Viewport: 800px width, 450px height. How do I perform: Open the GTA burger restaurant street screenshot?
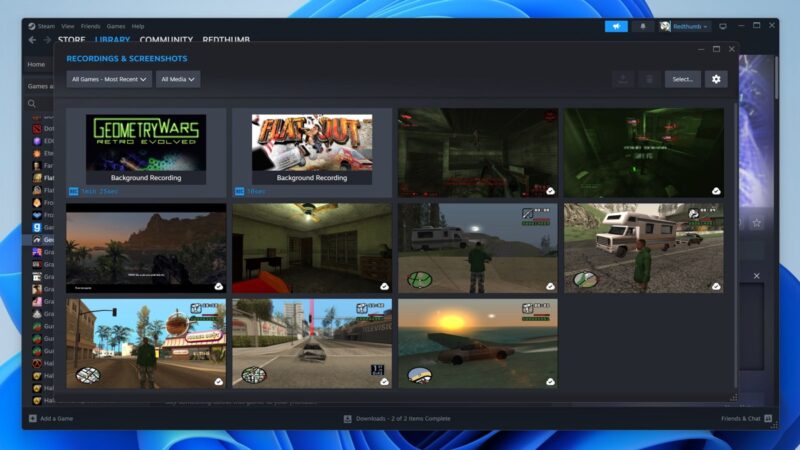146,343
